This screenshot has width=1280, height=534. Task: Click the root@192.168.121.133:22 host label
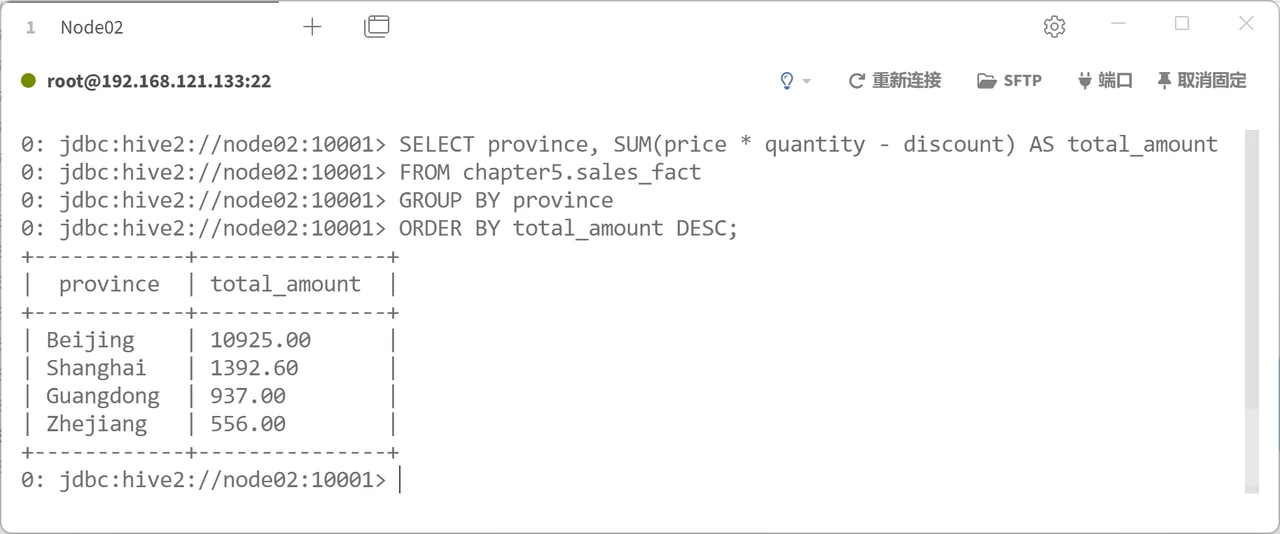pos(159,81)
